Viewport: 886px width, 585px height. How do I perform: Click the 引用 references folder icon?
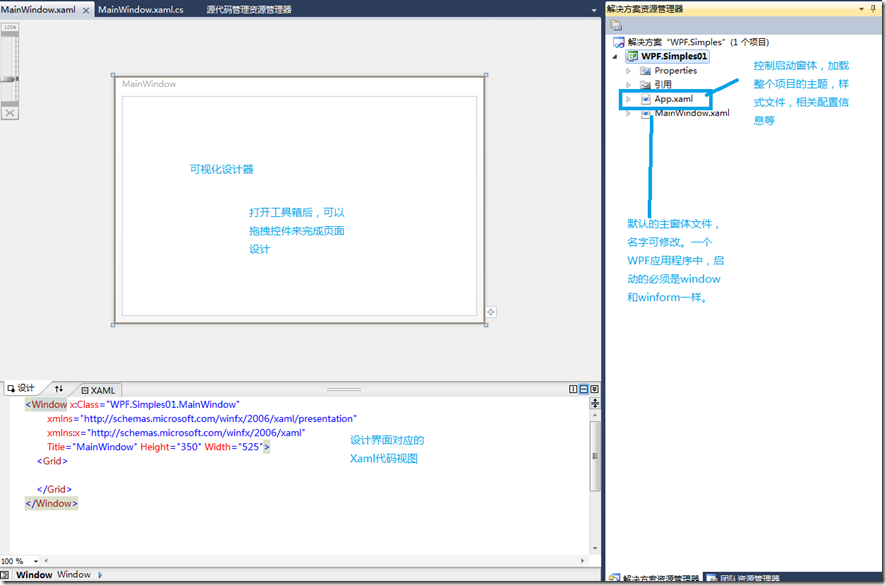[x=645, y=85]
